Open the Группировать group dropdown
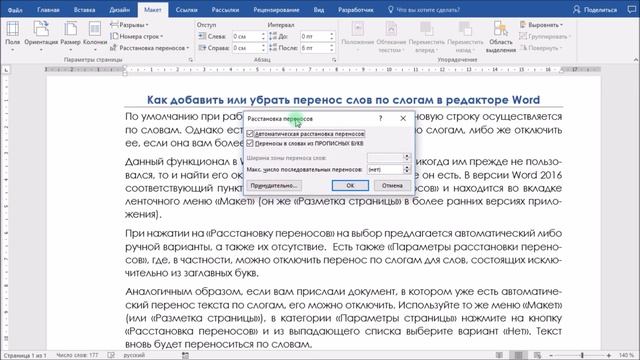The width and height of the screenshot is (640, 360). point(544,36)
